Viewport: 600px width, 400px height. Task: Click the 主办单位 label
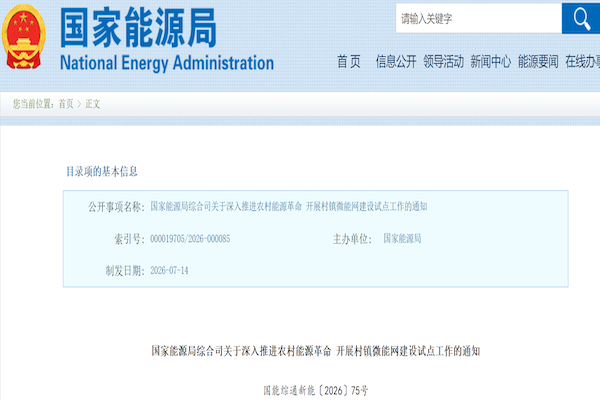point(352,239)
